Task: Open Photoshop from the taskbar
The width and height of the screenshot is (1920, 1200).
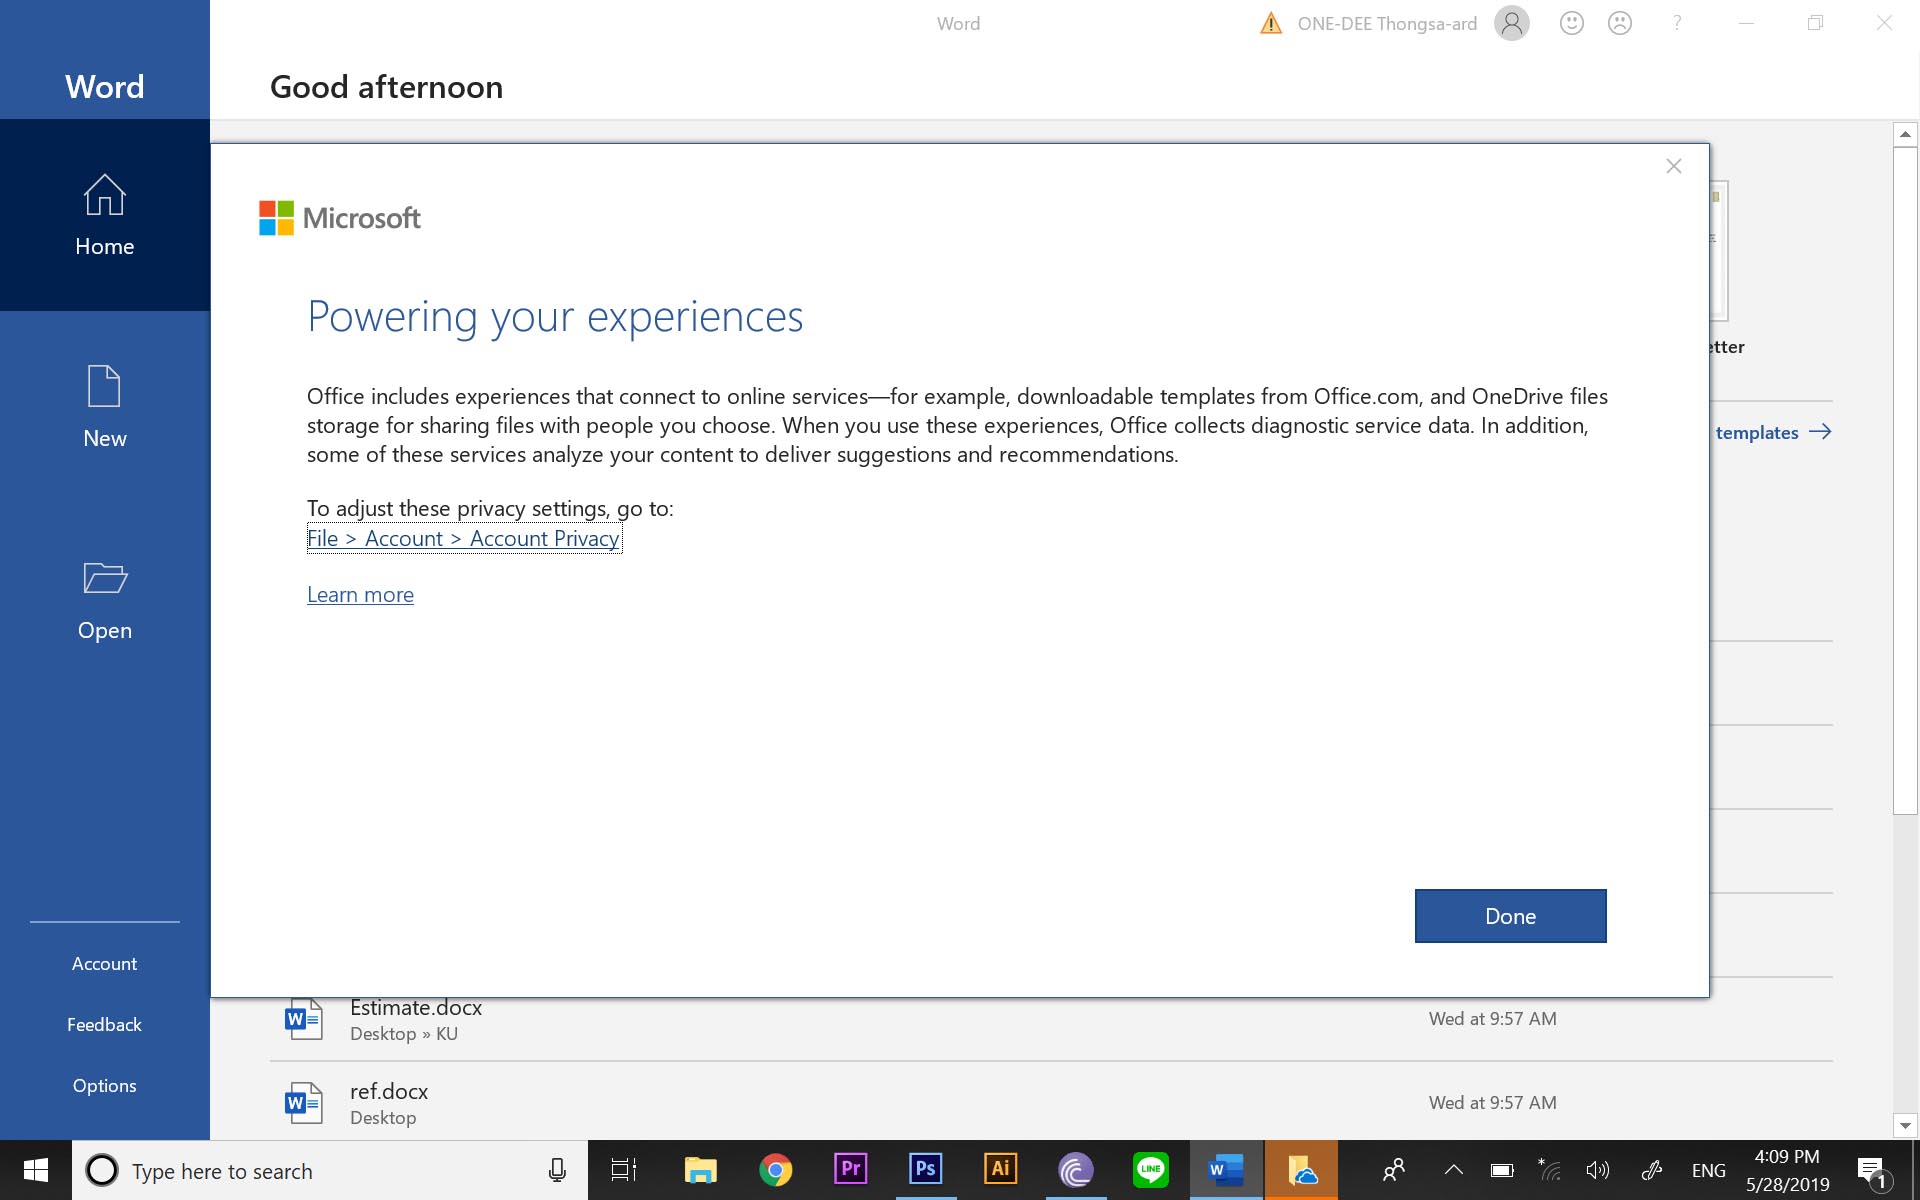Action: [925, 1169]
